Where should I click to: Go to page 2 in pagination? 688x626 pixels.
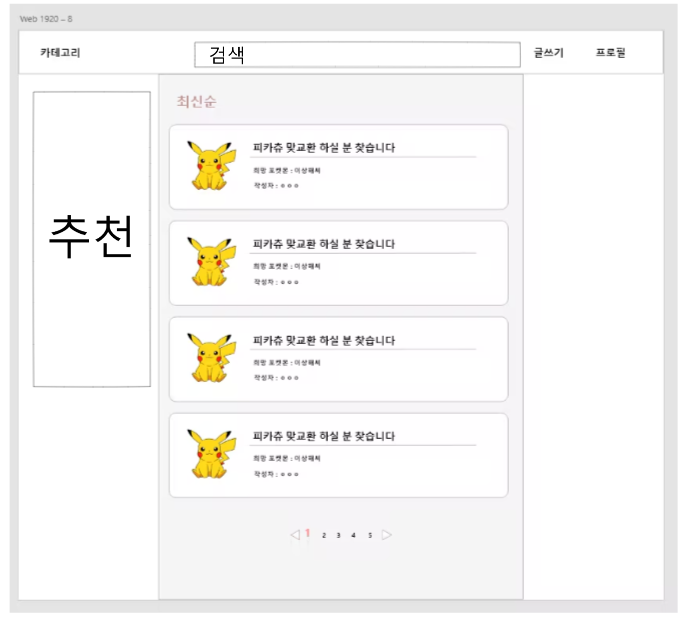324,535
